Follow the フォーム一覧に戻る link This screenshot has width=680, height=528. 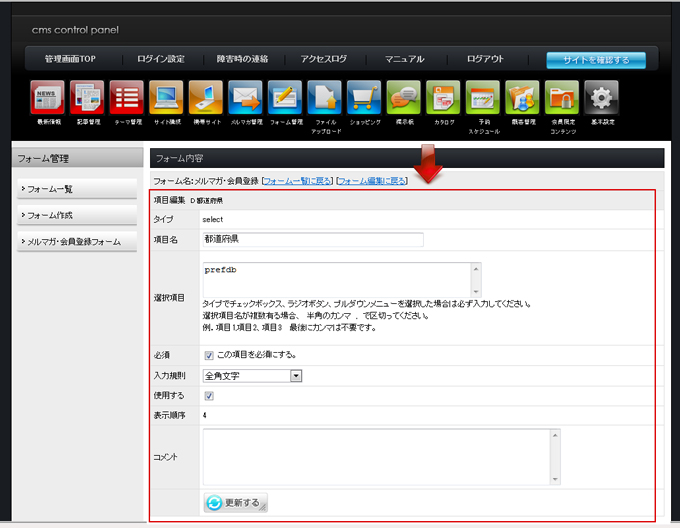(x=296, y=181)
